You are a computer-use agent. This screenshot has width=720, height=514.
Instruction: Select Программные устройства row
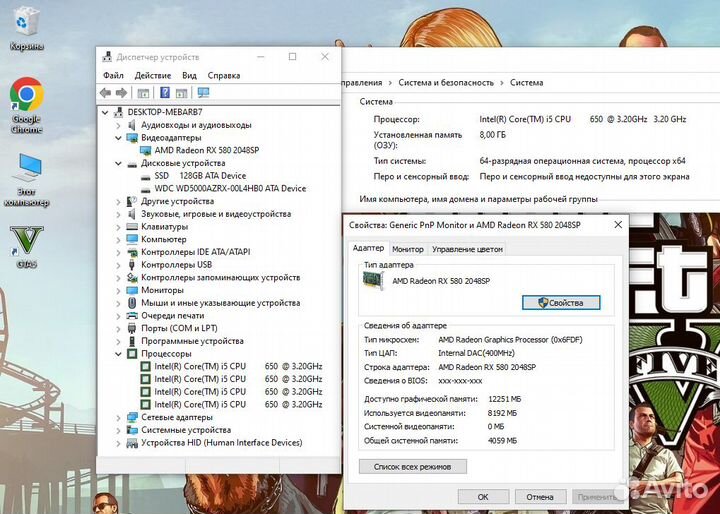(192, 341)
